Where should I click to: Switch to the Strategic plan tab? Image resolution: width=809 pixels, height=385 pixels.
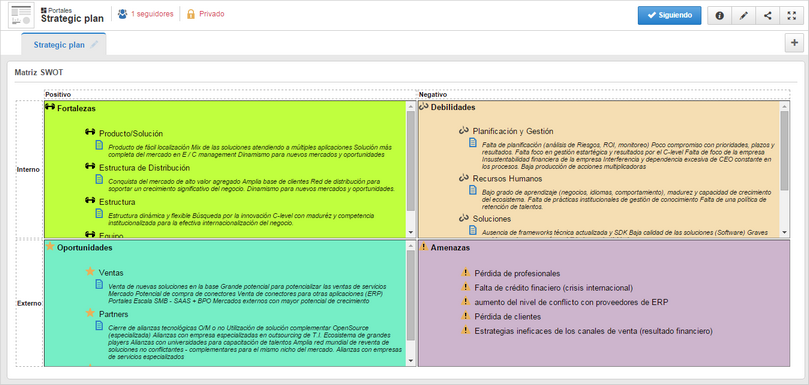click(59, 45)
